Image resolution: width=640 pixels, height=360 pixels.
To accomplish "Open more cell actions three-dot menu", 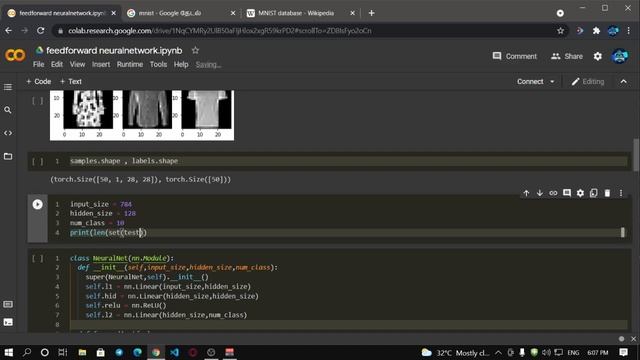I will (x=621, y=193).
